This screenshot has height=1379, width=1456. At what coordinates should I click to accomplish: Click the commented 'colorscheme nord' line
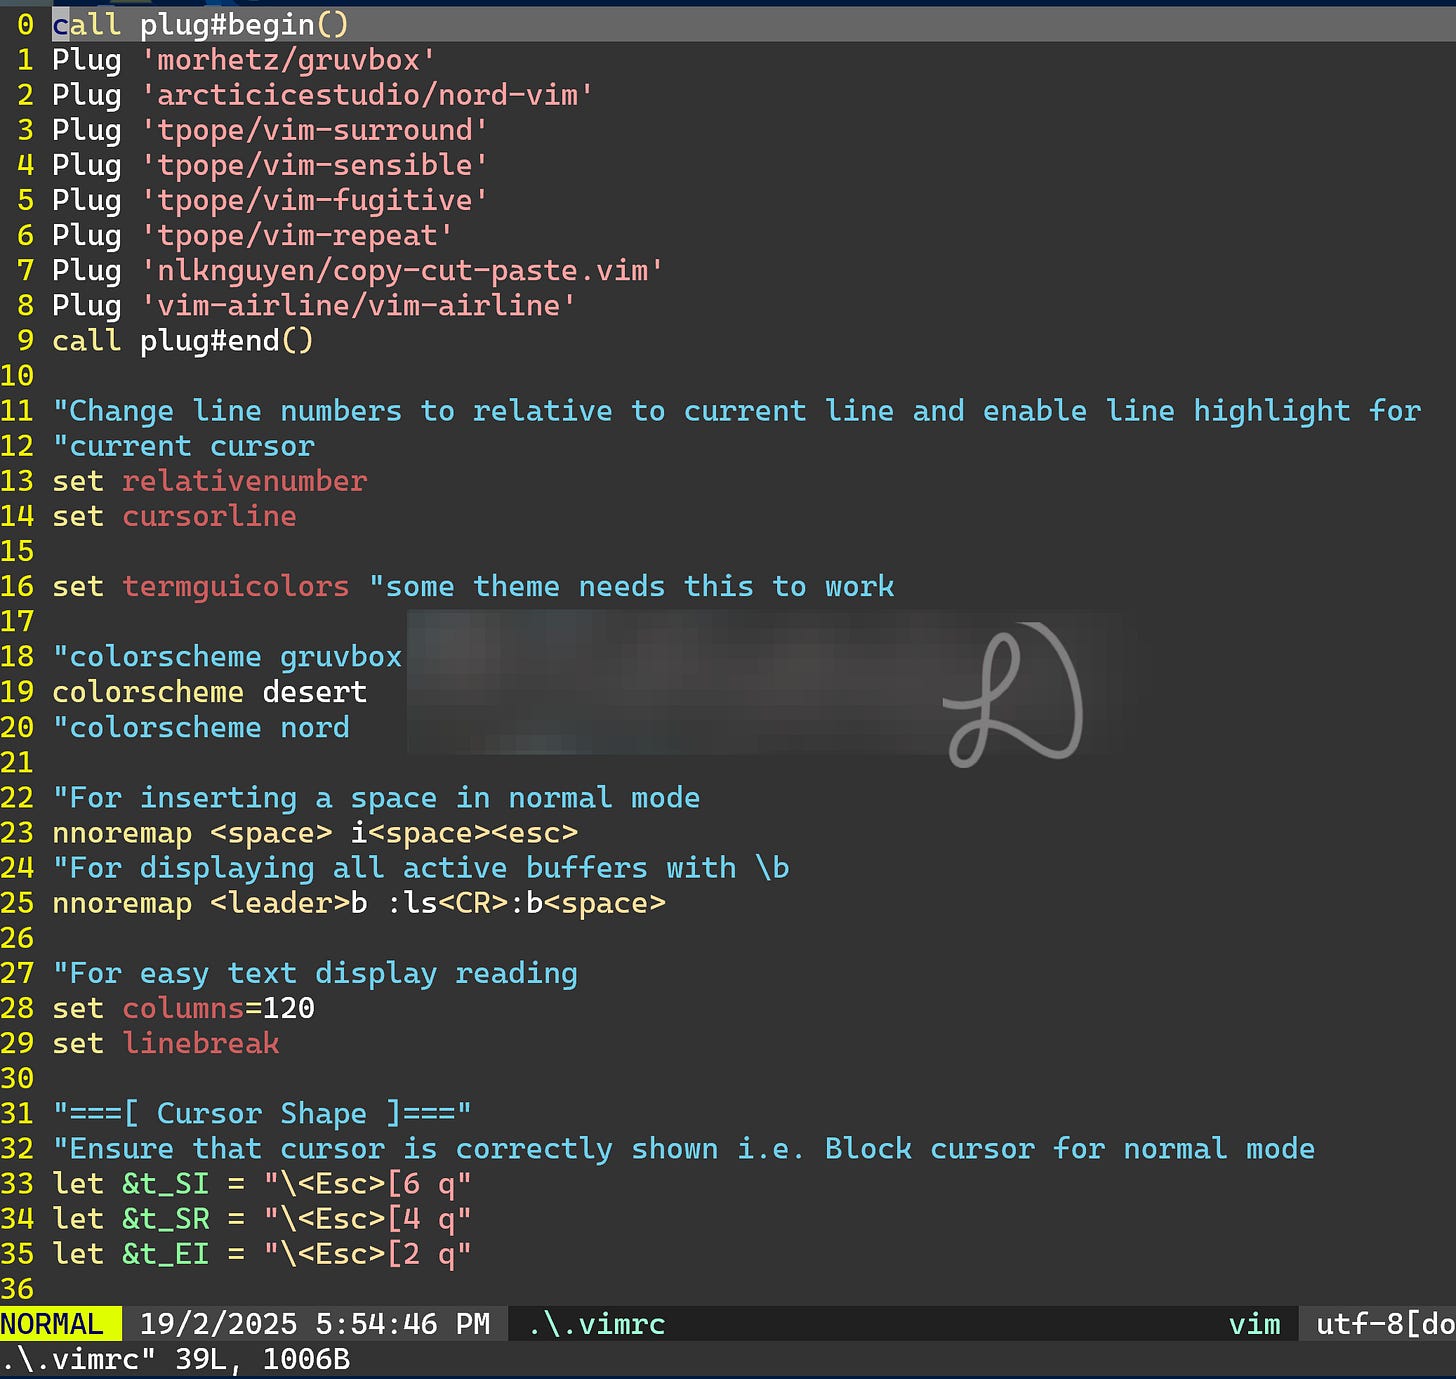tap(201, 727)
